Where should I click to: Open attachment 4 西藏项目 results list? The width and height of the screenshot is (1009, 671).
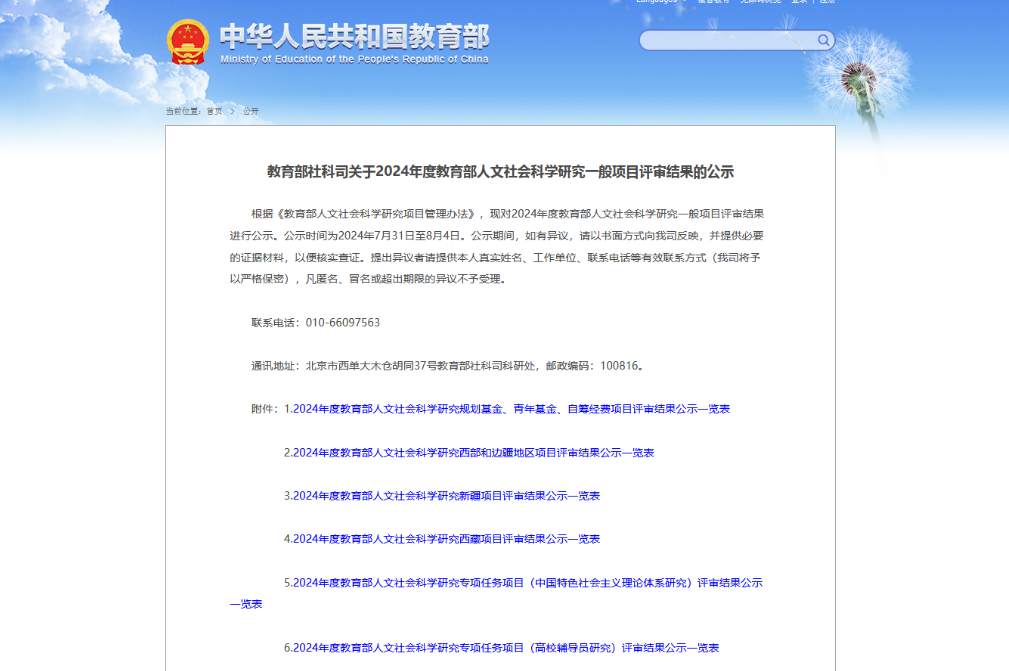(442, 538)
